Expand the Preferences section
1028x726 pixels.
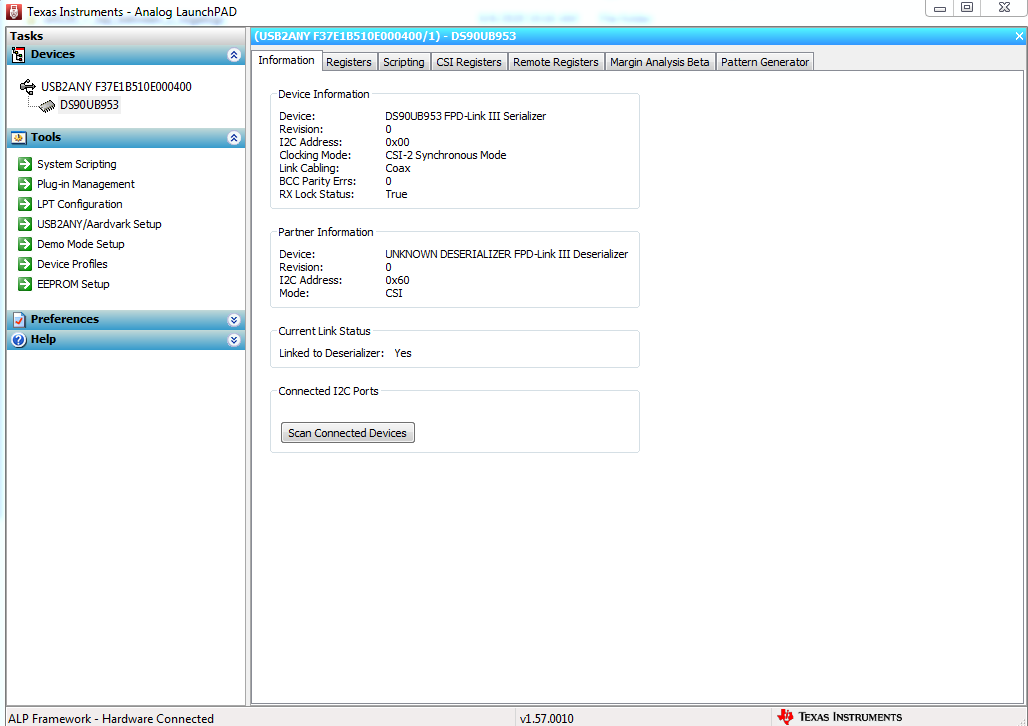pyautogui.click(x=234, y=320)
